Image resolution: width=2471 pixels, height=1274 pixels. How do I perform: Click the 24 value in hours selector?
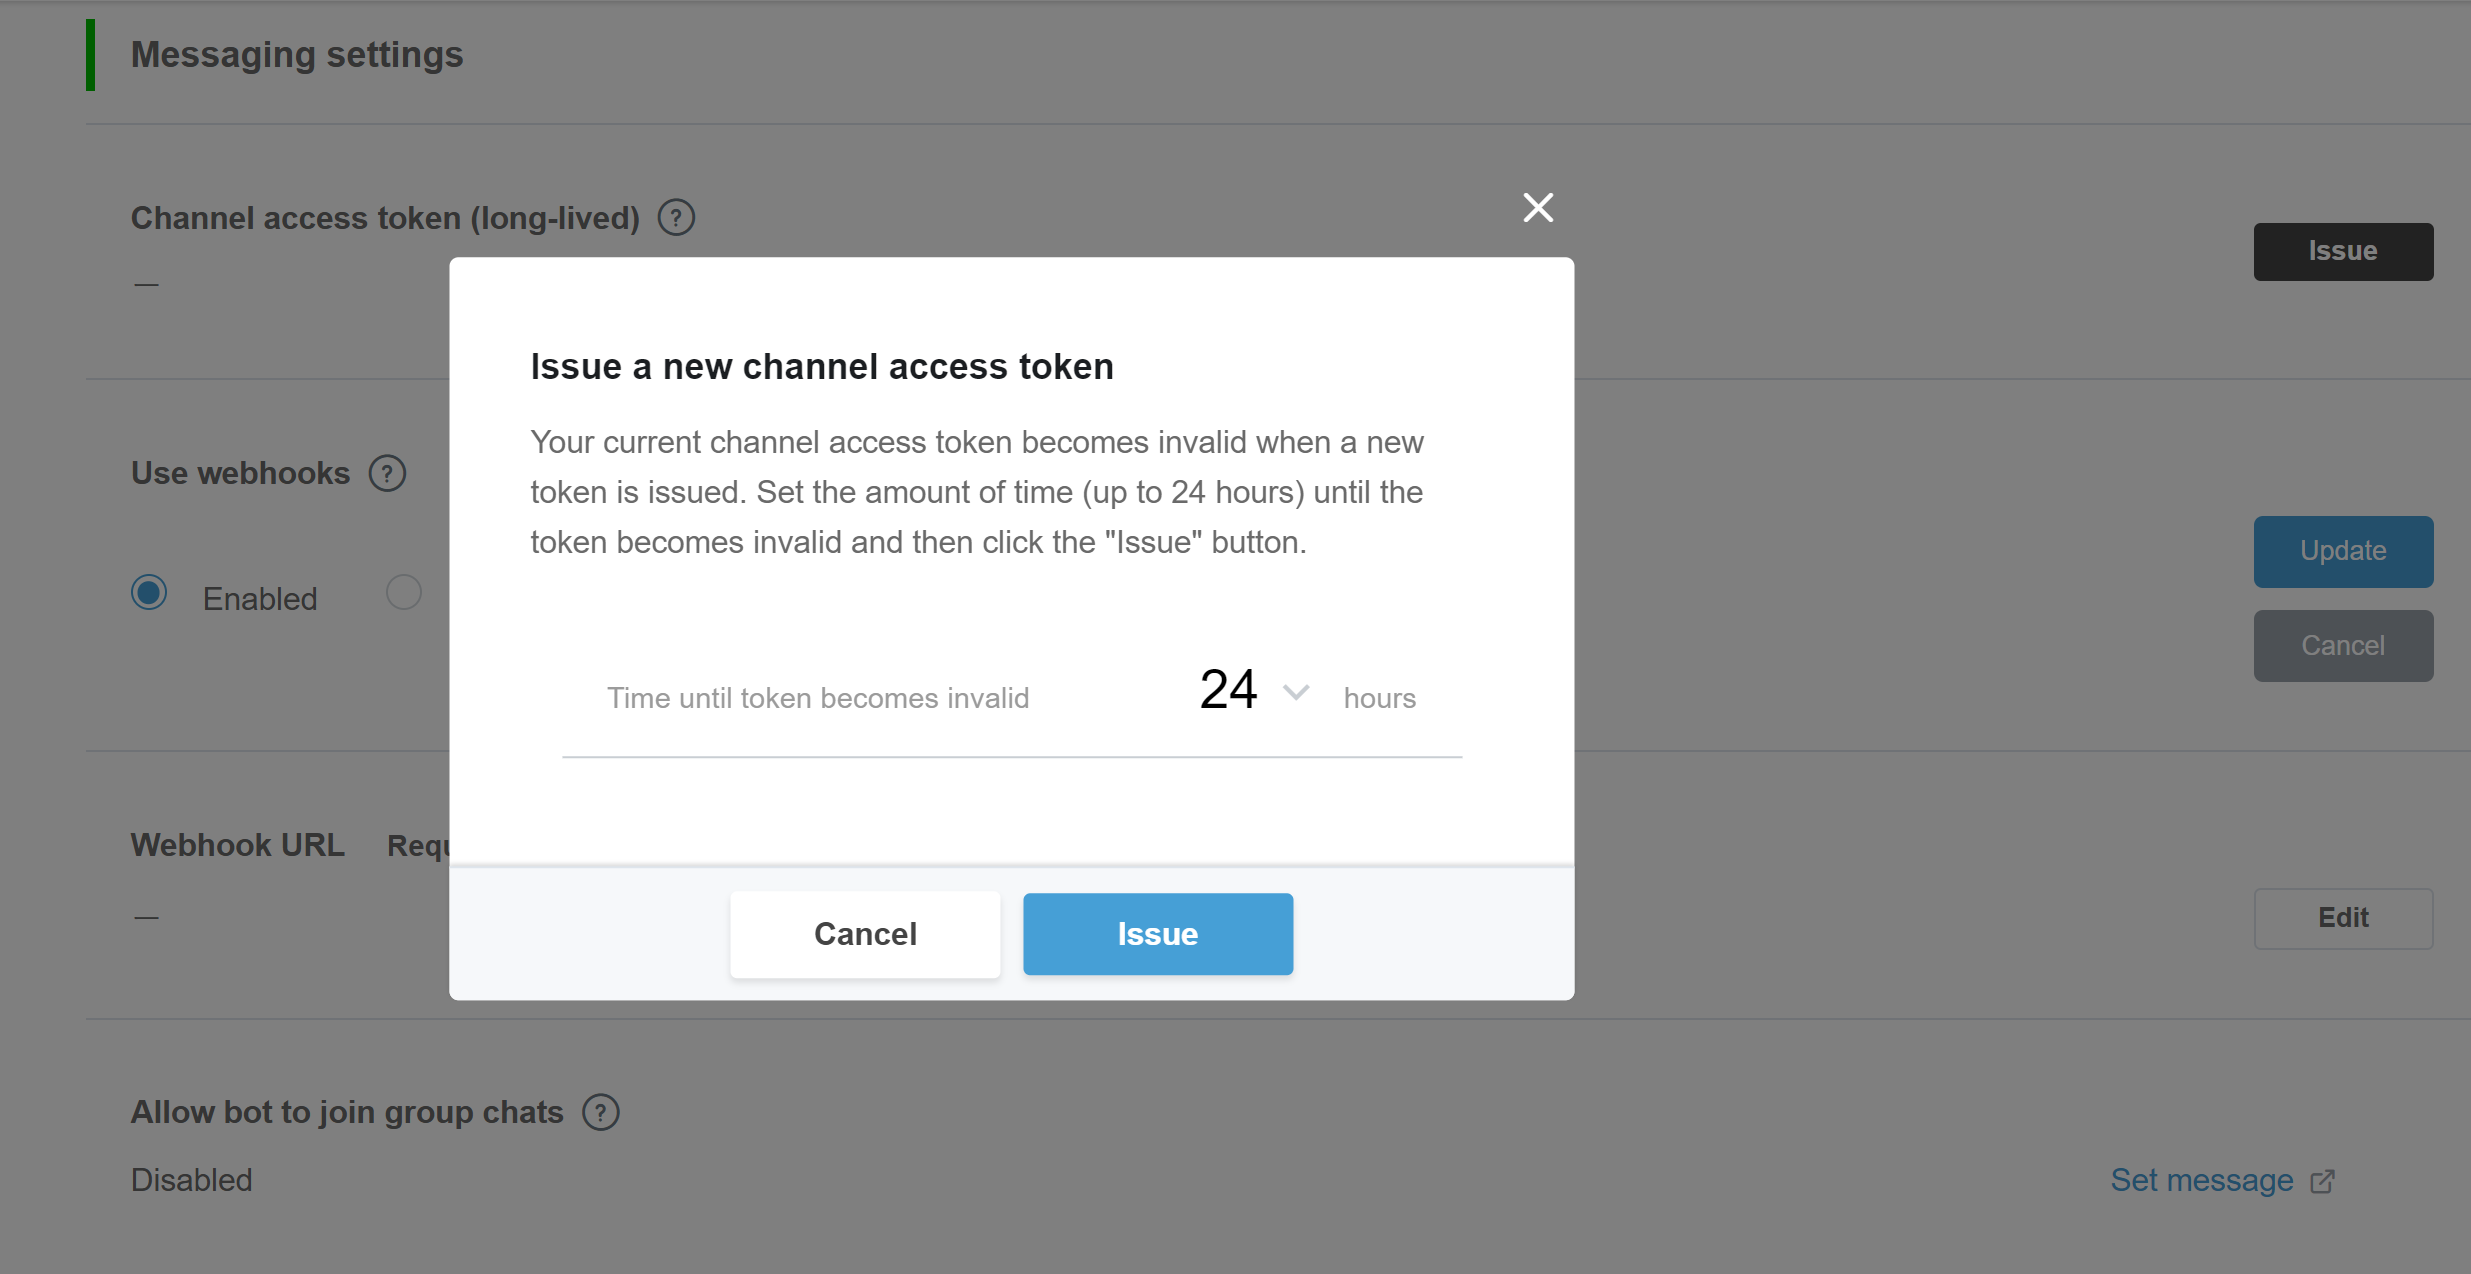[x=1228, y=690]
